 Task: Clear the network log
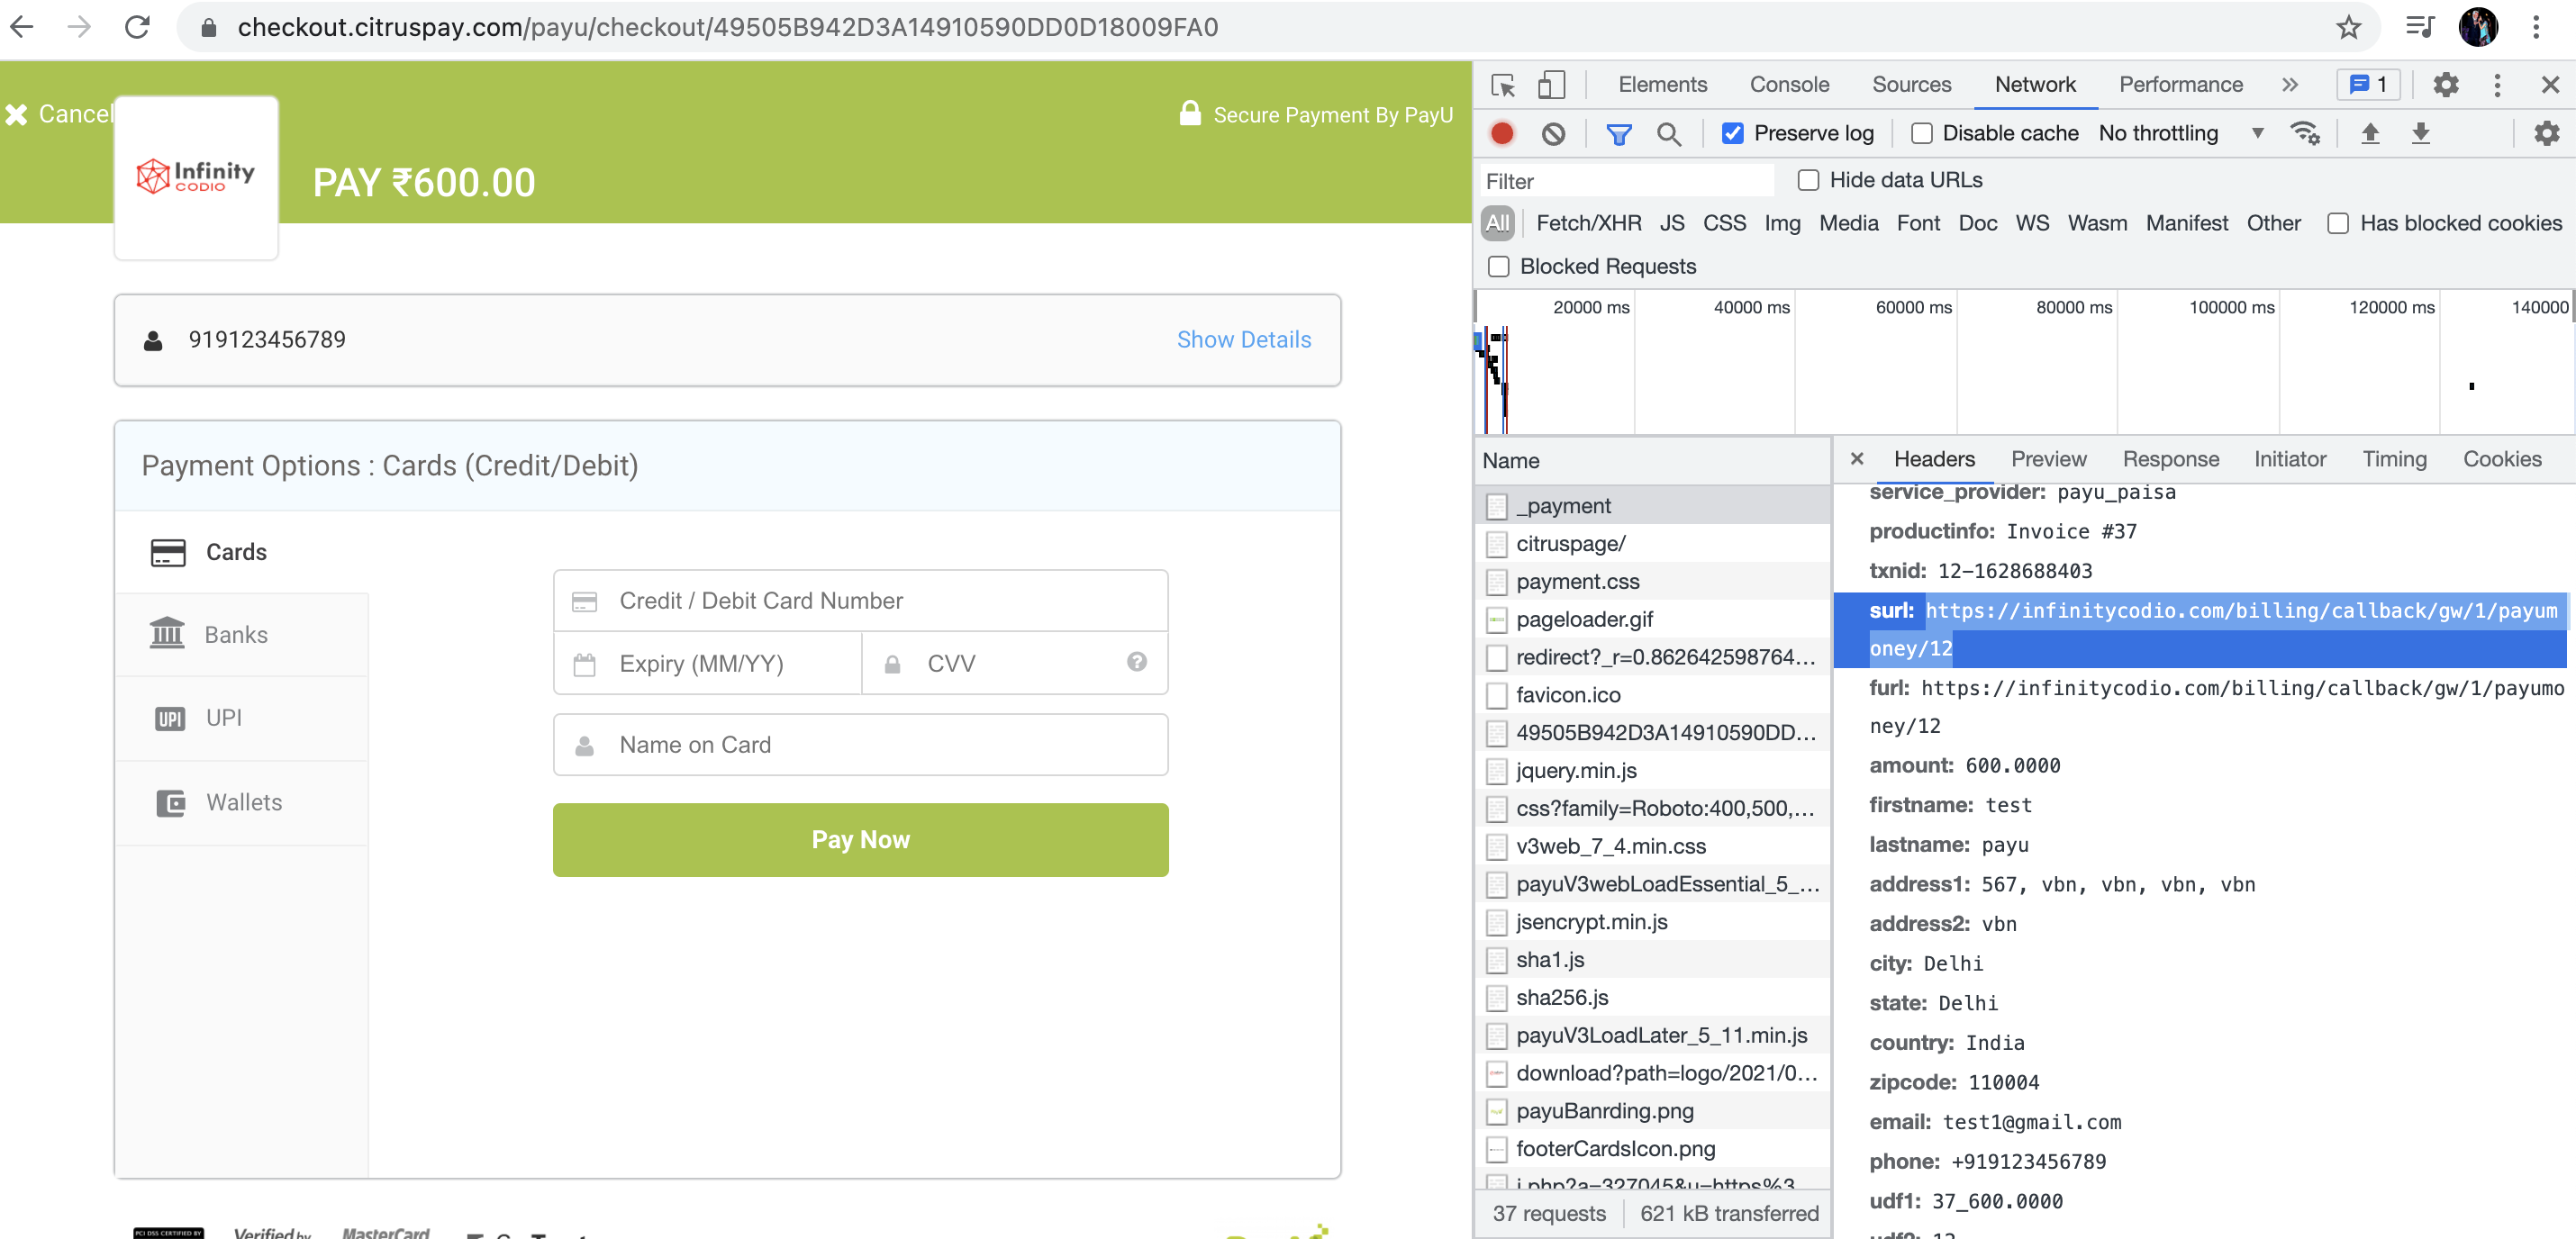click(1553, 133)
